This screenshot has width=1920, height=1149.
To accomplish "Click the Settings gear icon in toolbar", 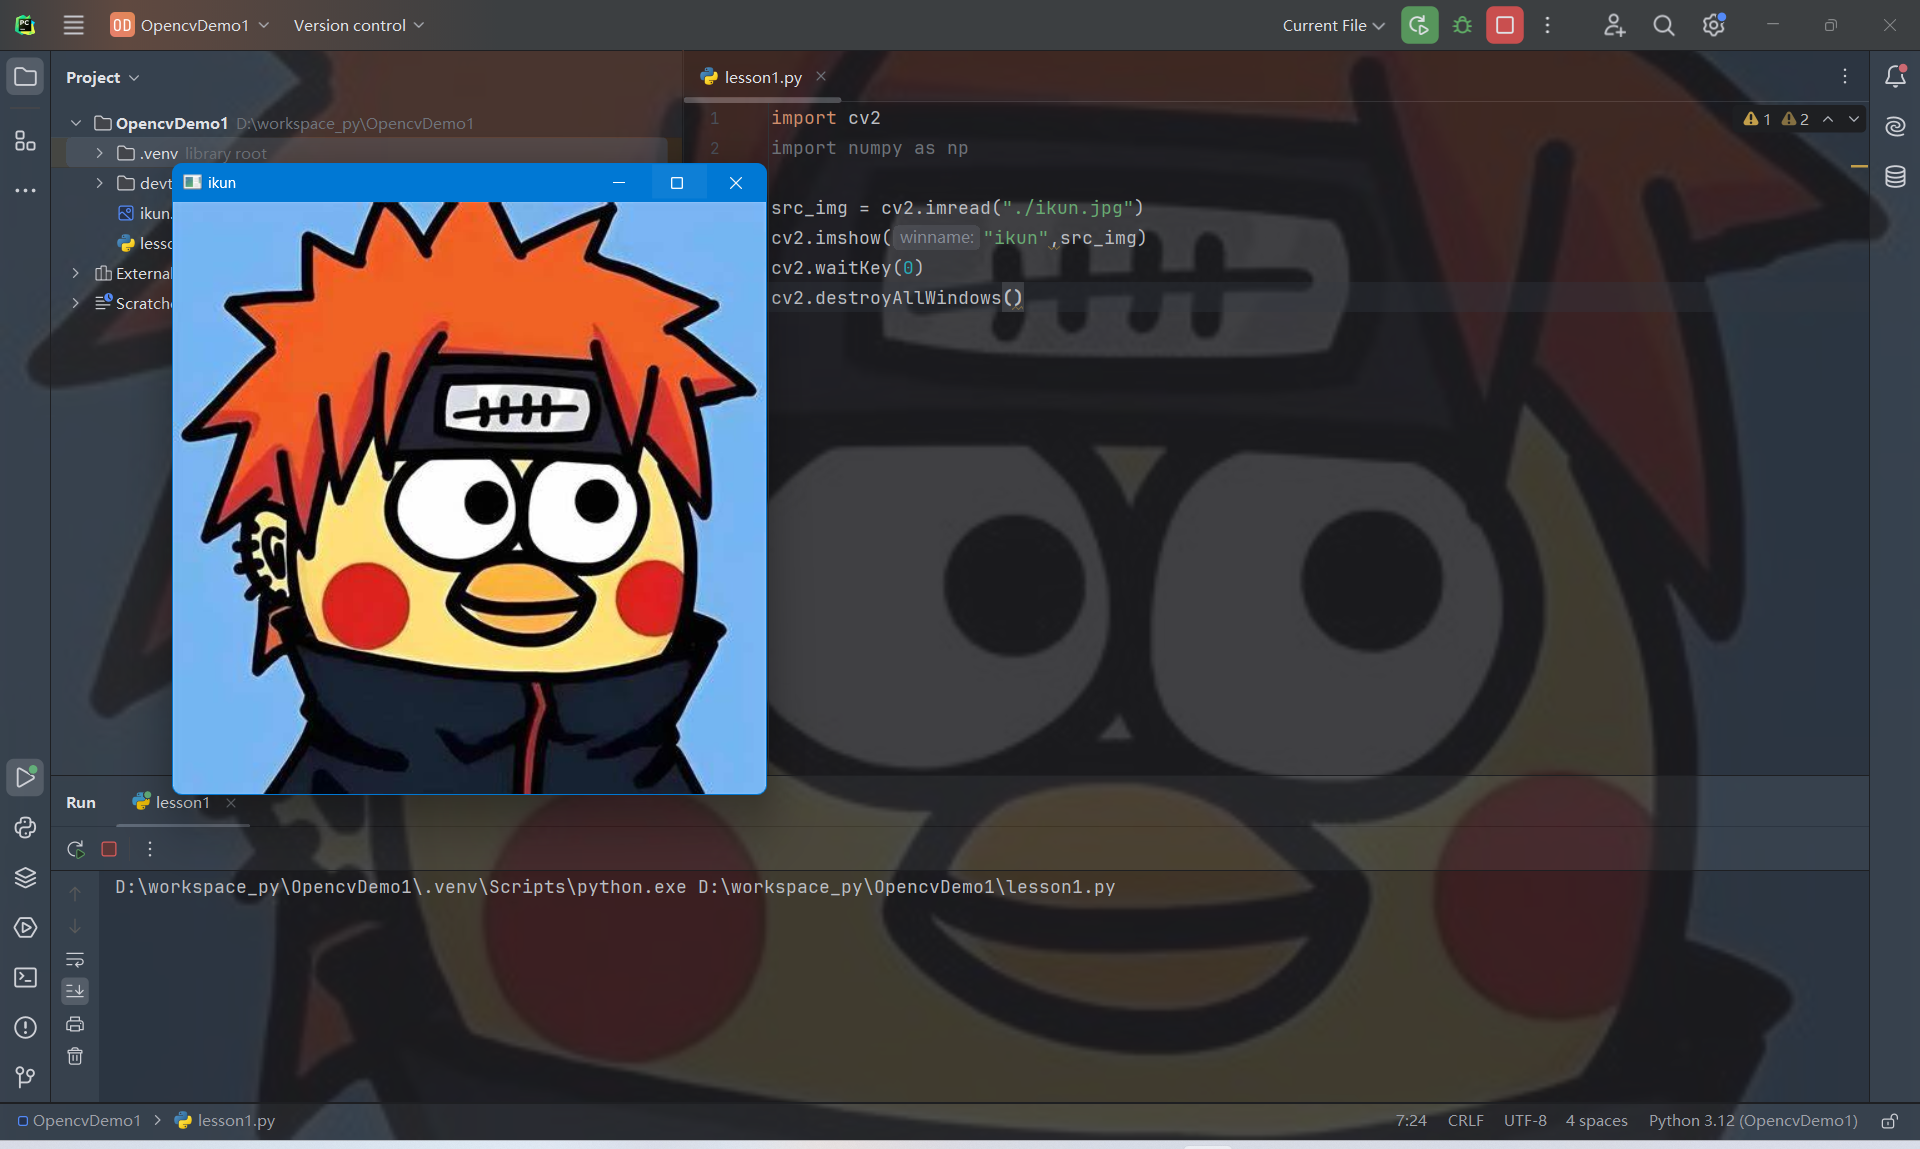I will (x=1716, y=25).
